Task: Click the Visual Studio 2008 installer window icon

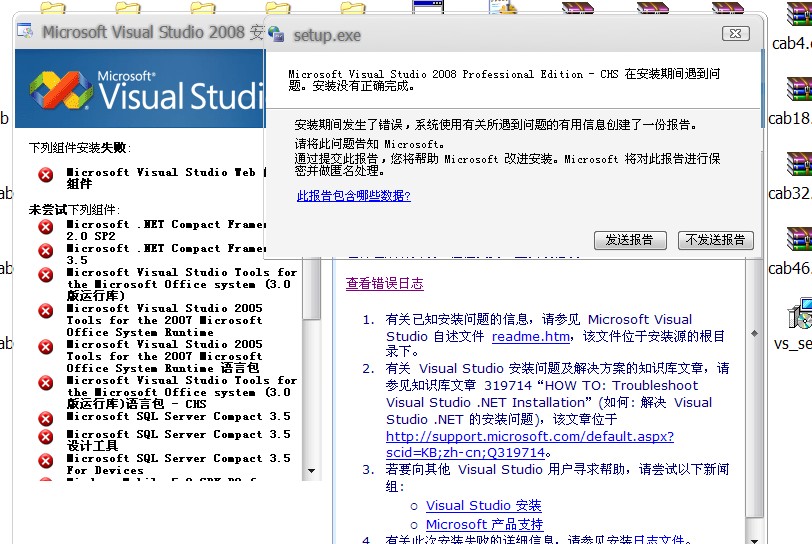Action: click(x=25, y=31)
